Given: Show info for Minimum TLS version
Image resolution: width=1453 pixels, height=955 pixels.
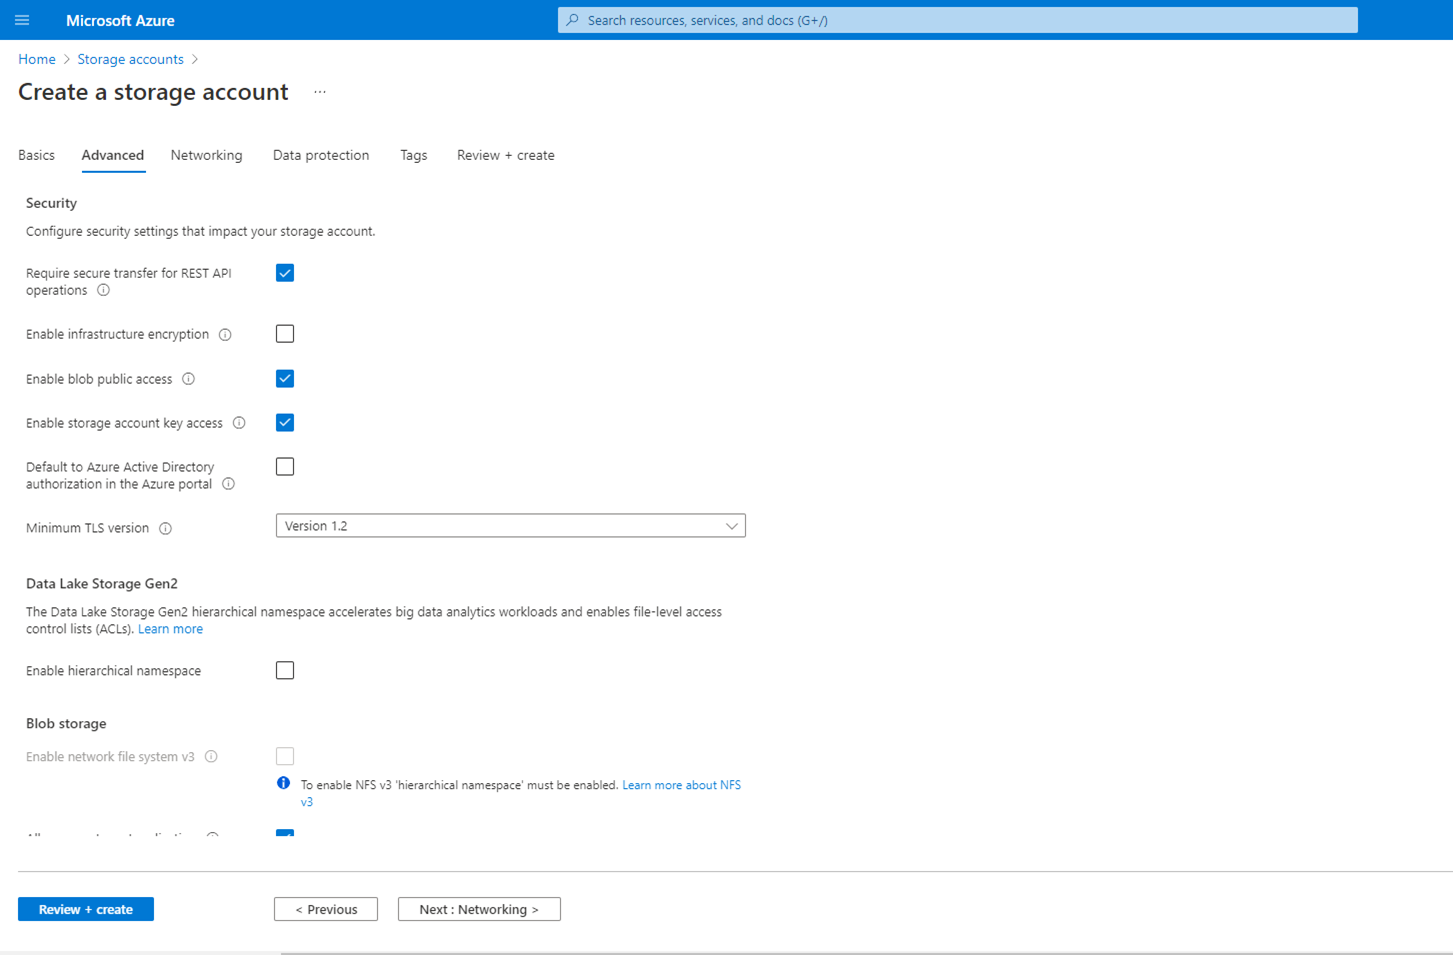Looking at the screenshot, I should [x=165, y=529].
